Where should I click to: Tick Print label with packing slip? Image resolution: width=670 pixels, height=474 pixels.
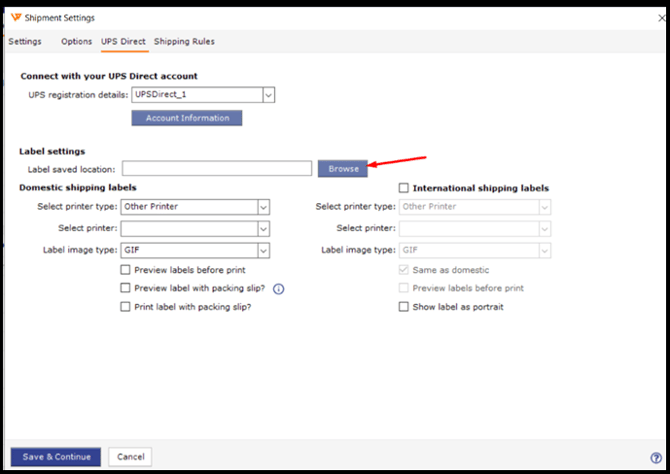pyautogui.click(x=125, y=306)
